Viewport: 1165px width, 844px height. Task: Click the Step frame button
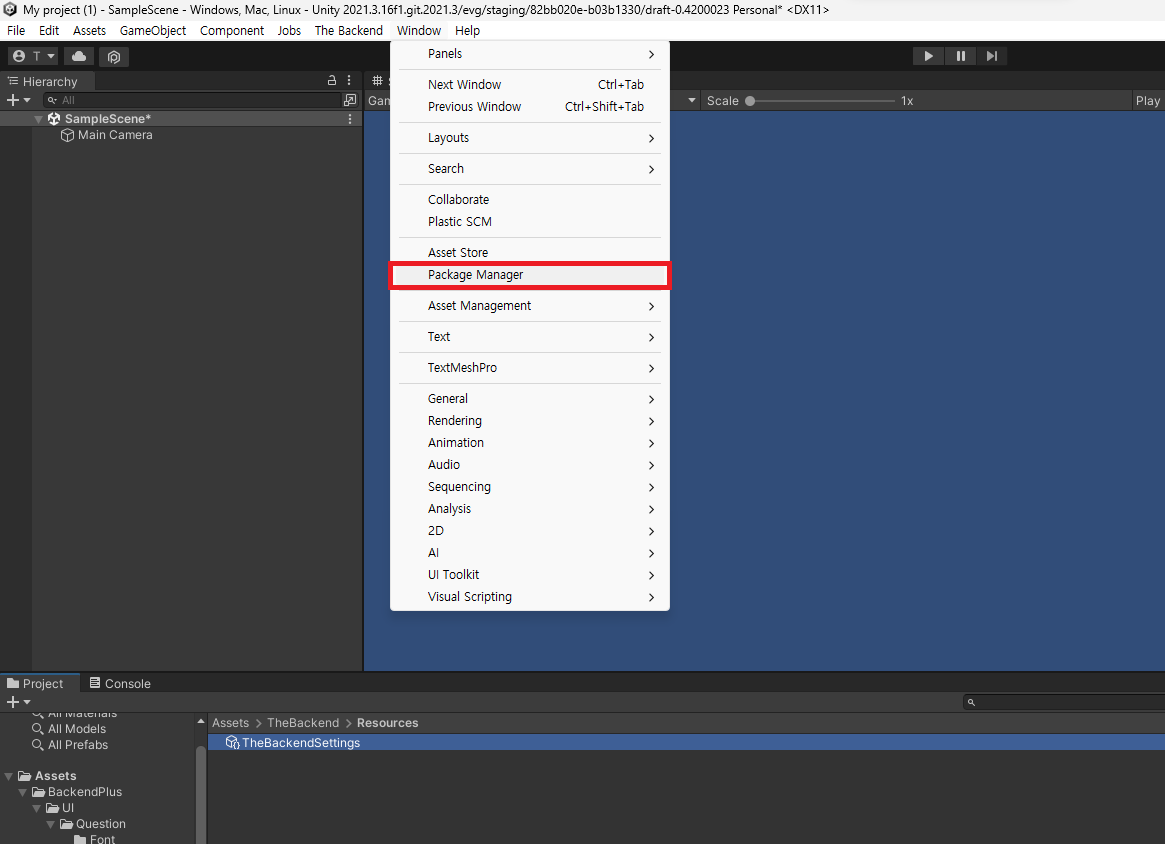[992, 56]
